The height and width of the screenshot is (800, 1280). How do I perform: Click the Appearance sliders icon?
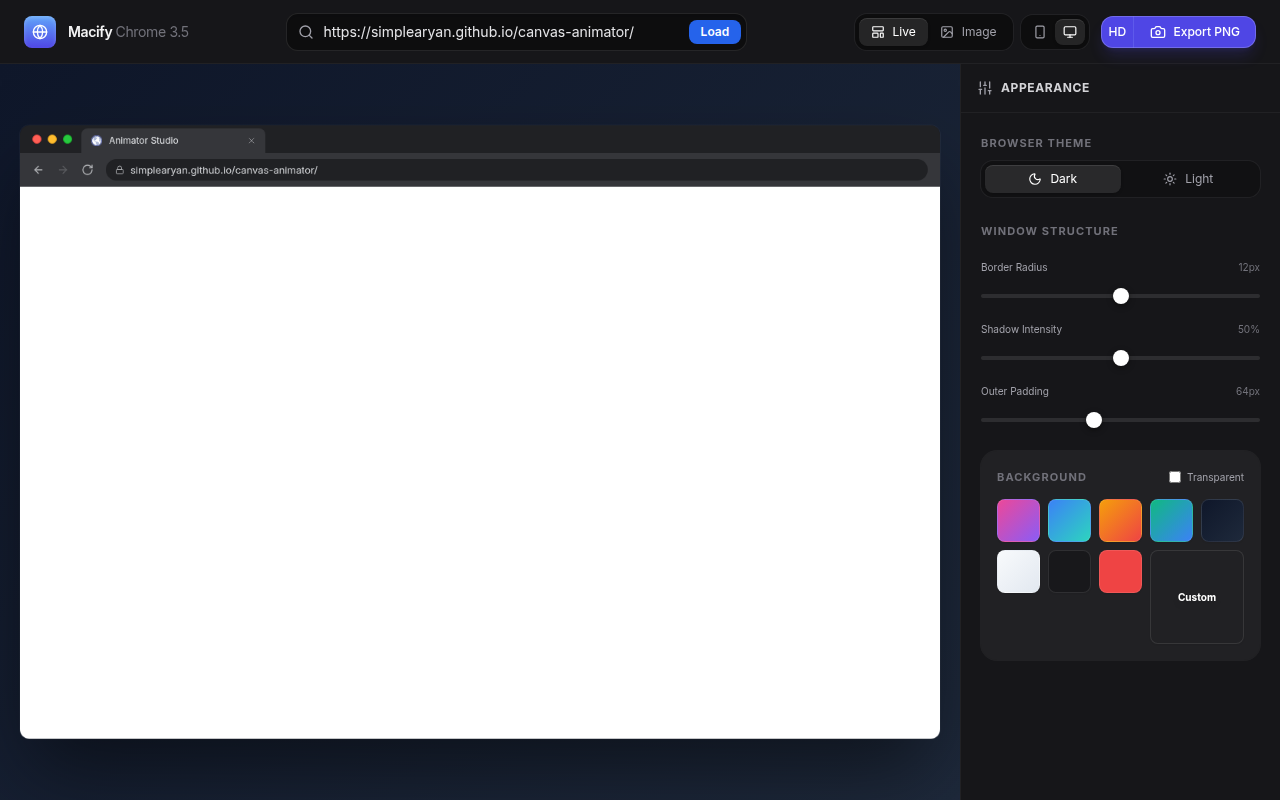coord(985,88)
